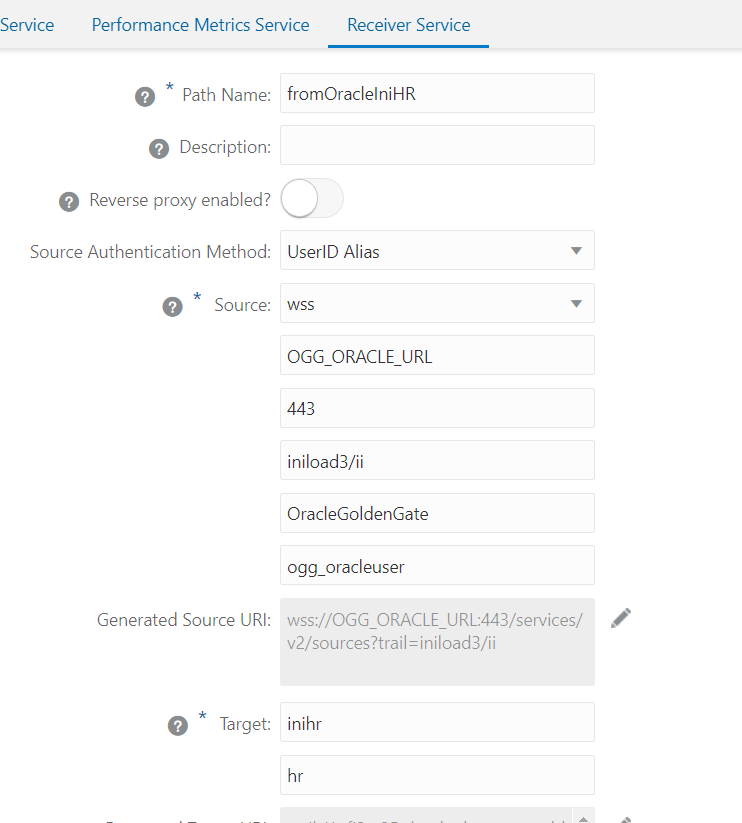742x823 pixels.
Task: Click the OracleGoldenGate domain field
Action: (x=437, y=513)
